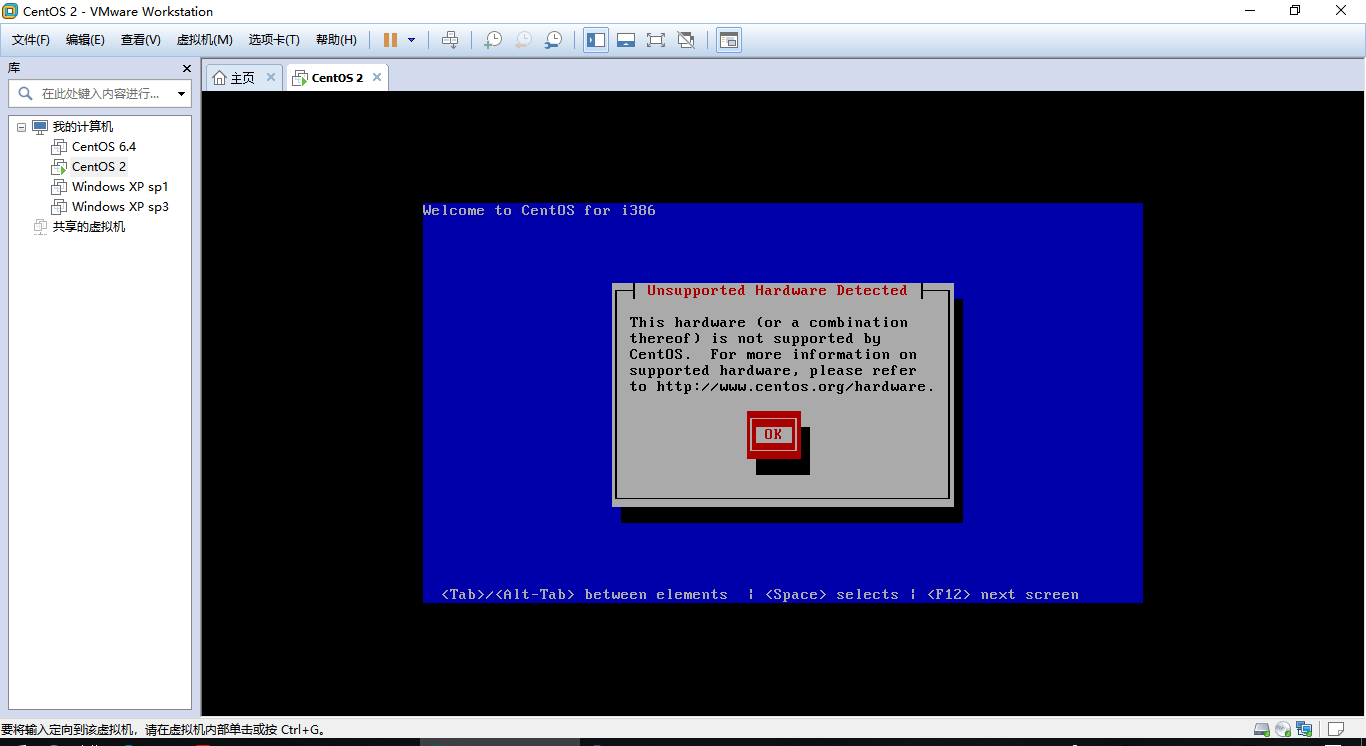This screenshot has height=746, width=1366.
Task: Select 共享的虚拟机 in the library
Action: pyautogui.click(x=89, y=227)
